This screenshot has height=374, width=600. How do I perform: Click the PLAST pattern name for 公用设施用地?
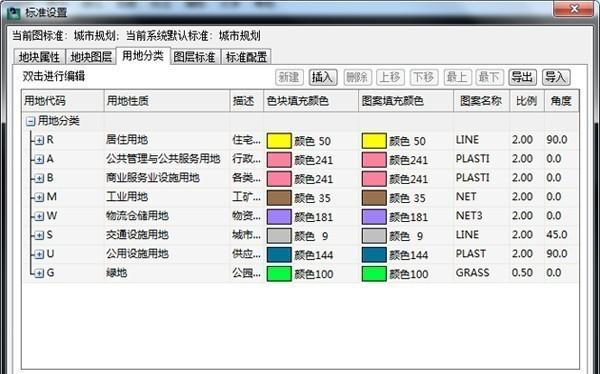(x=471, y=254)
